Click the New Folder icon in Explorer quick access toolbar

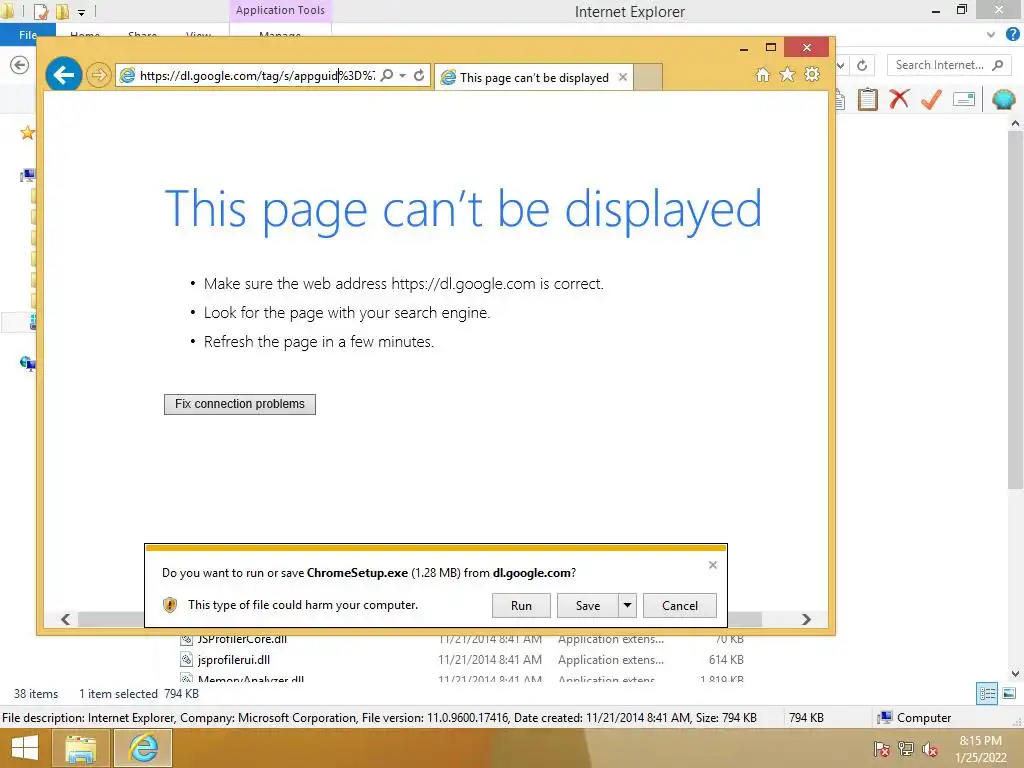63,11
